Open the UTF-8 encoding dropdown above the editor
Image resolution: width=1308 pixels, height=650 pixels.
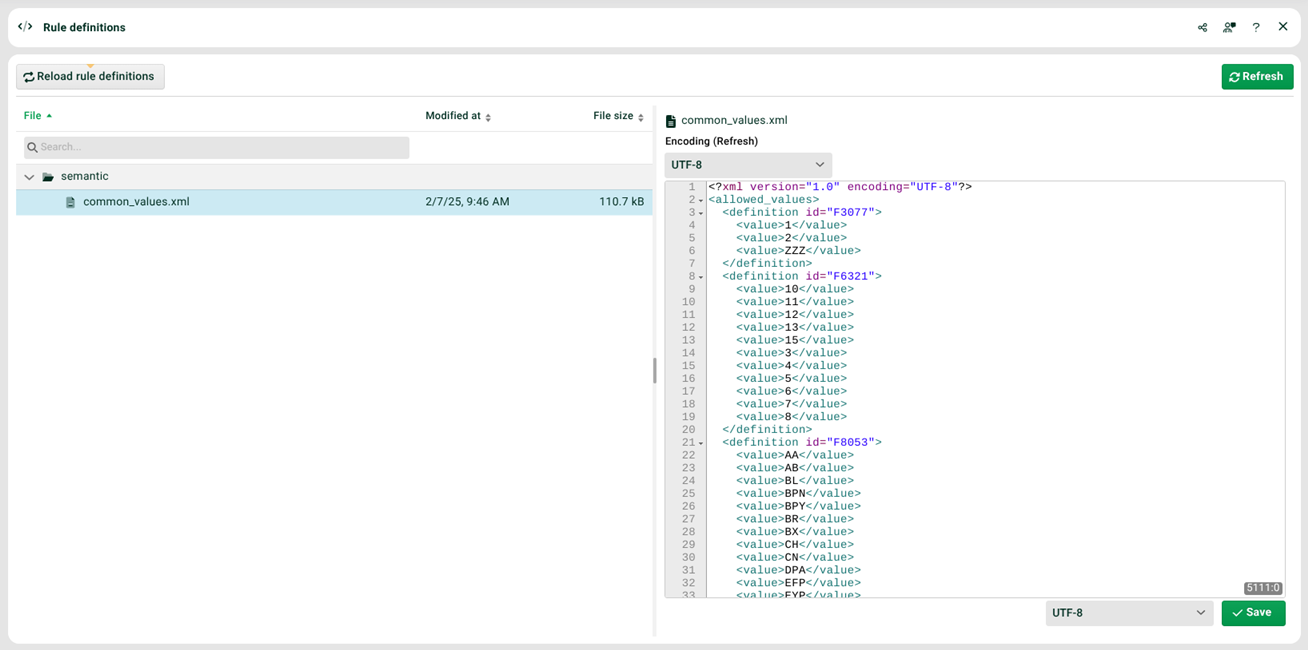coord(748,165)
